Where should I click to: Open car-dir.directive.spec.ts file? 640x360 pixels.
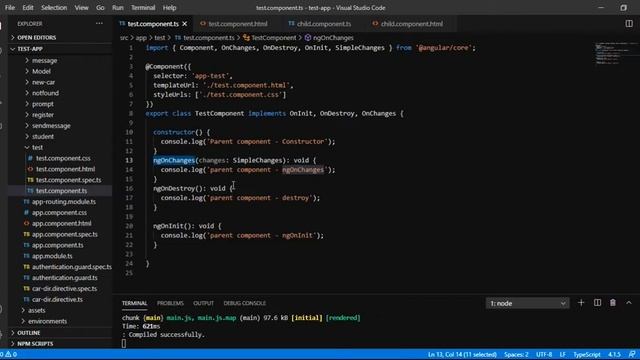tap(64, 289)
